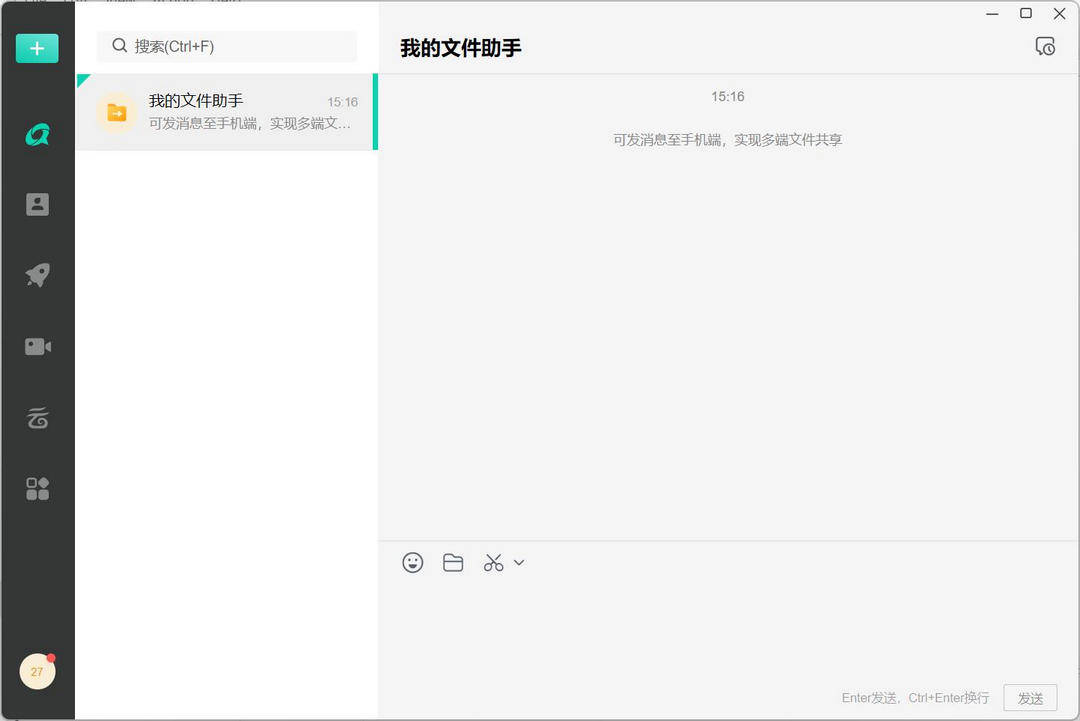Maximize the application window
The height and width of the screenshot is (721, 1080).
tap(1026, 14)
